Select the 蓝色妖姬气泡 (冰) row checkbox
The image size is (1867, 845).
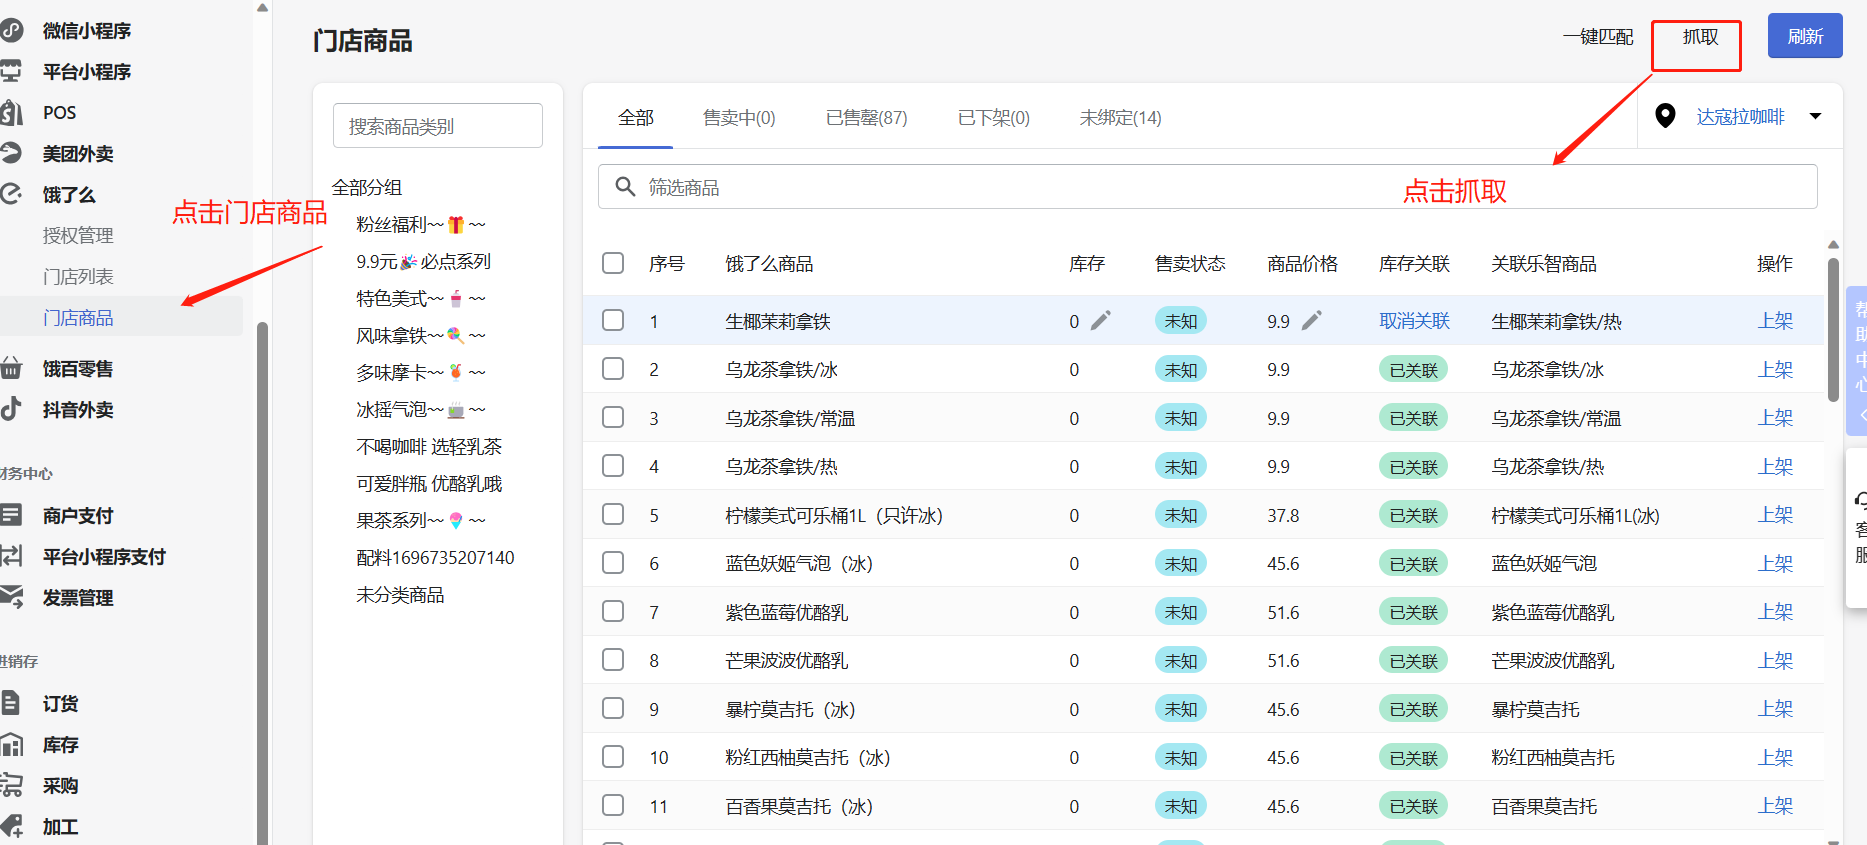[x=613, y=563]
